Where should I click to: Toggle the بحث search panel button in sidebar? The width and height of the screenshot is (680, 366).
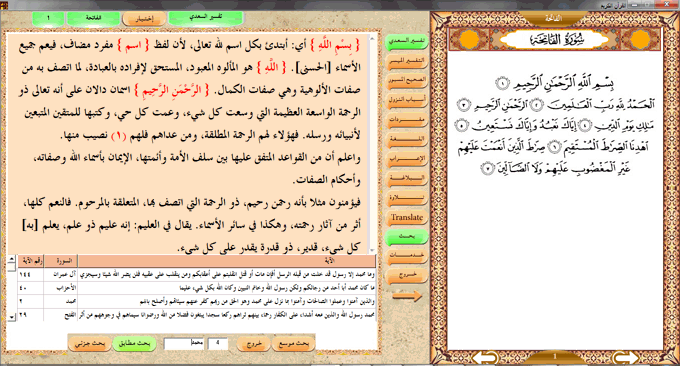(406, 236)
